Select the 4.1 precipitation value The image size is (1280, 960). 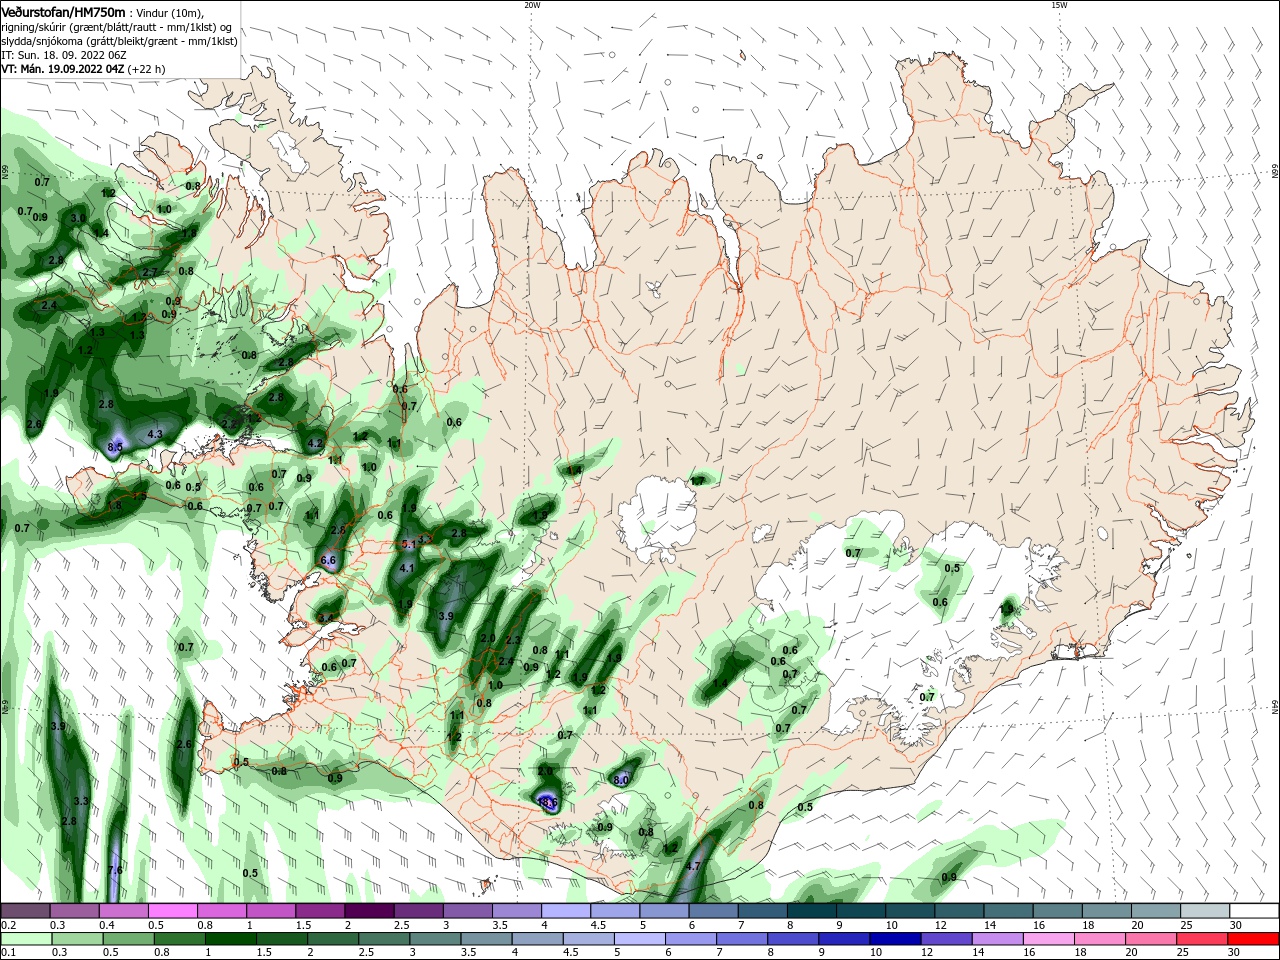click(407, 568)
